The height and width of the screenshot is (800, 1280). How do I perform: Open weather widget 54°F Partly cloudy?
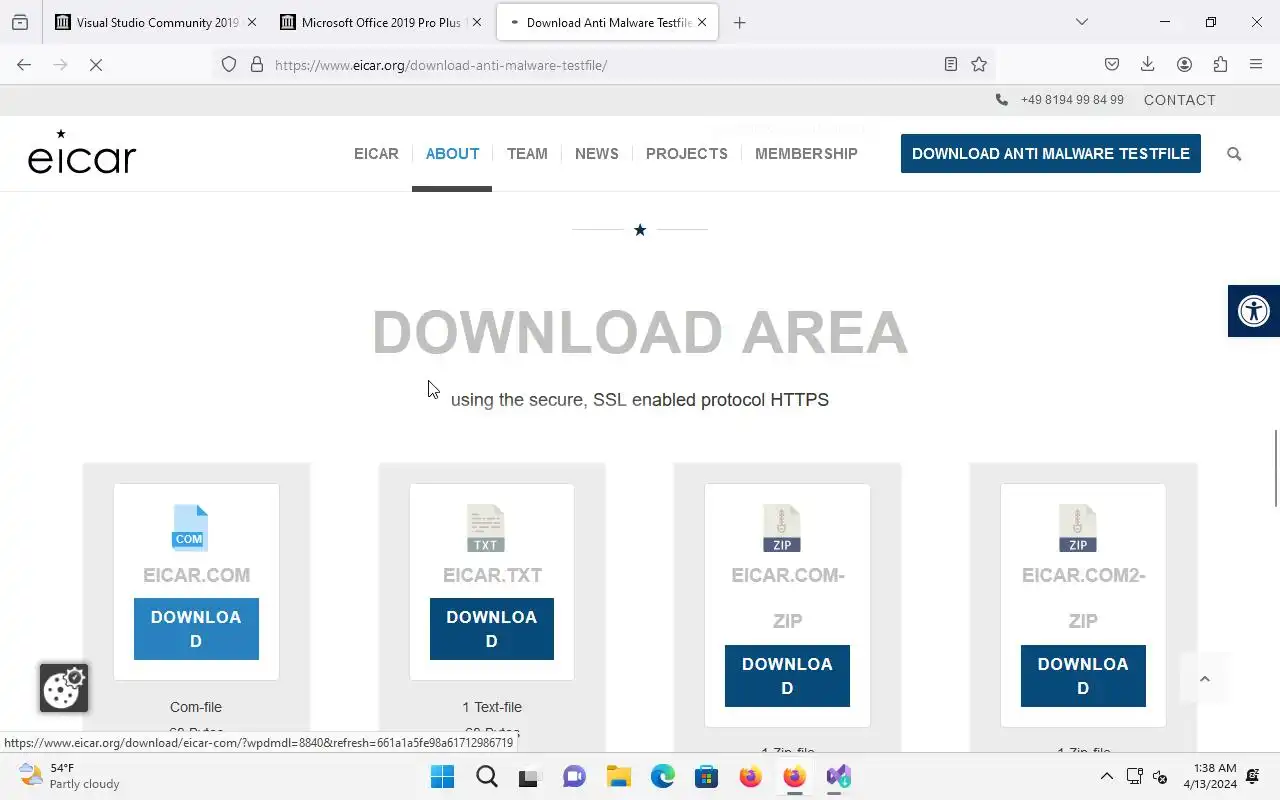[x=70, y=776]
